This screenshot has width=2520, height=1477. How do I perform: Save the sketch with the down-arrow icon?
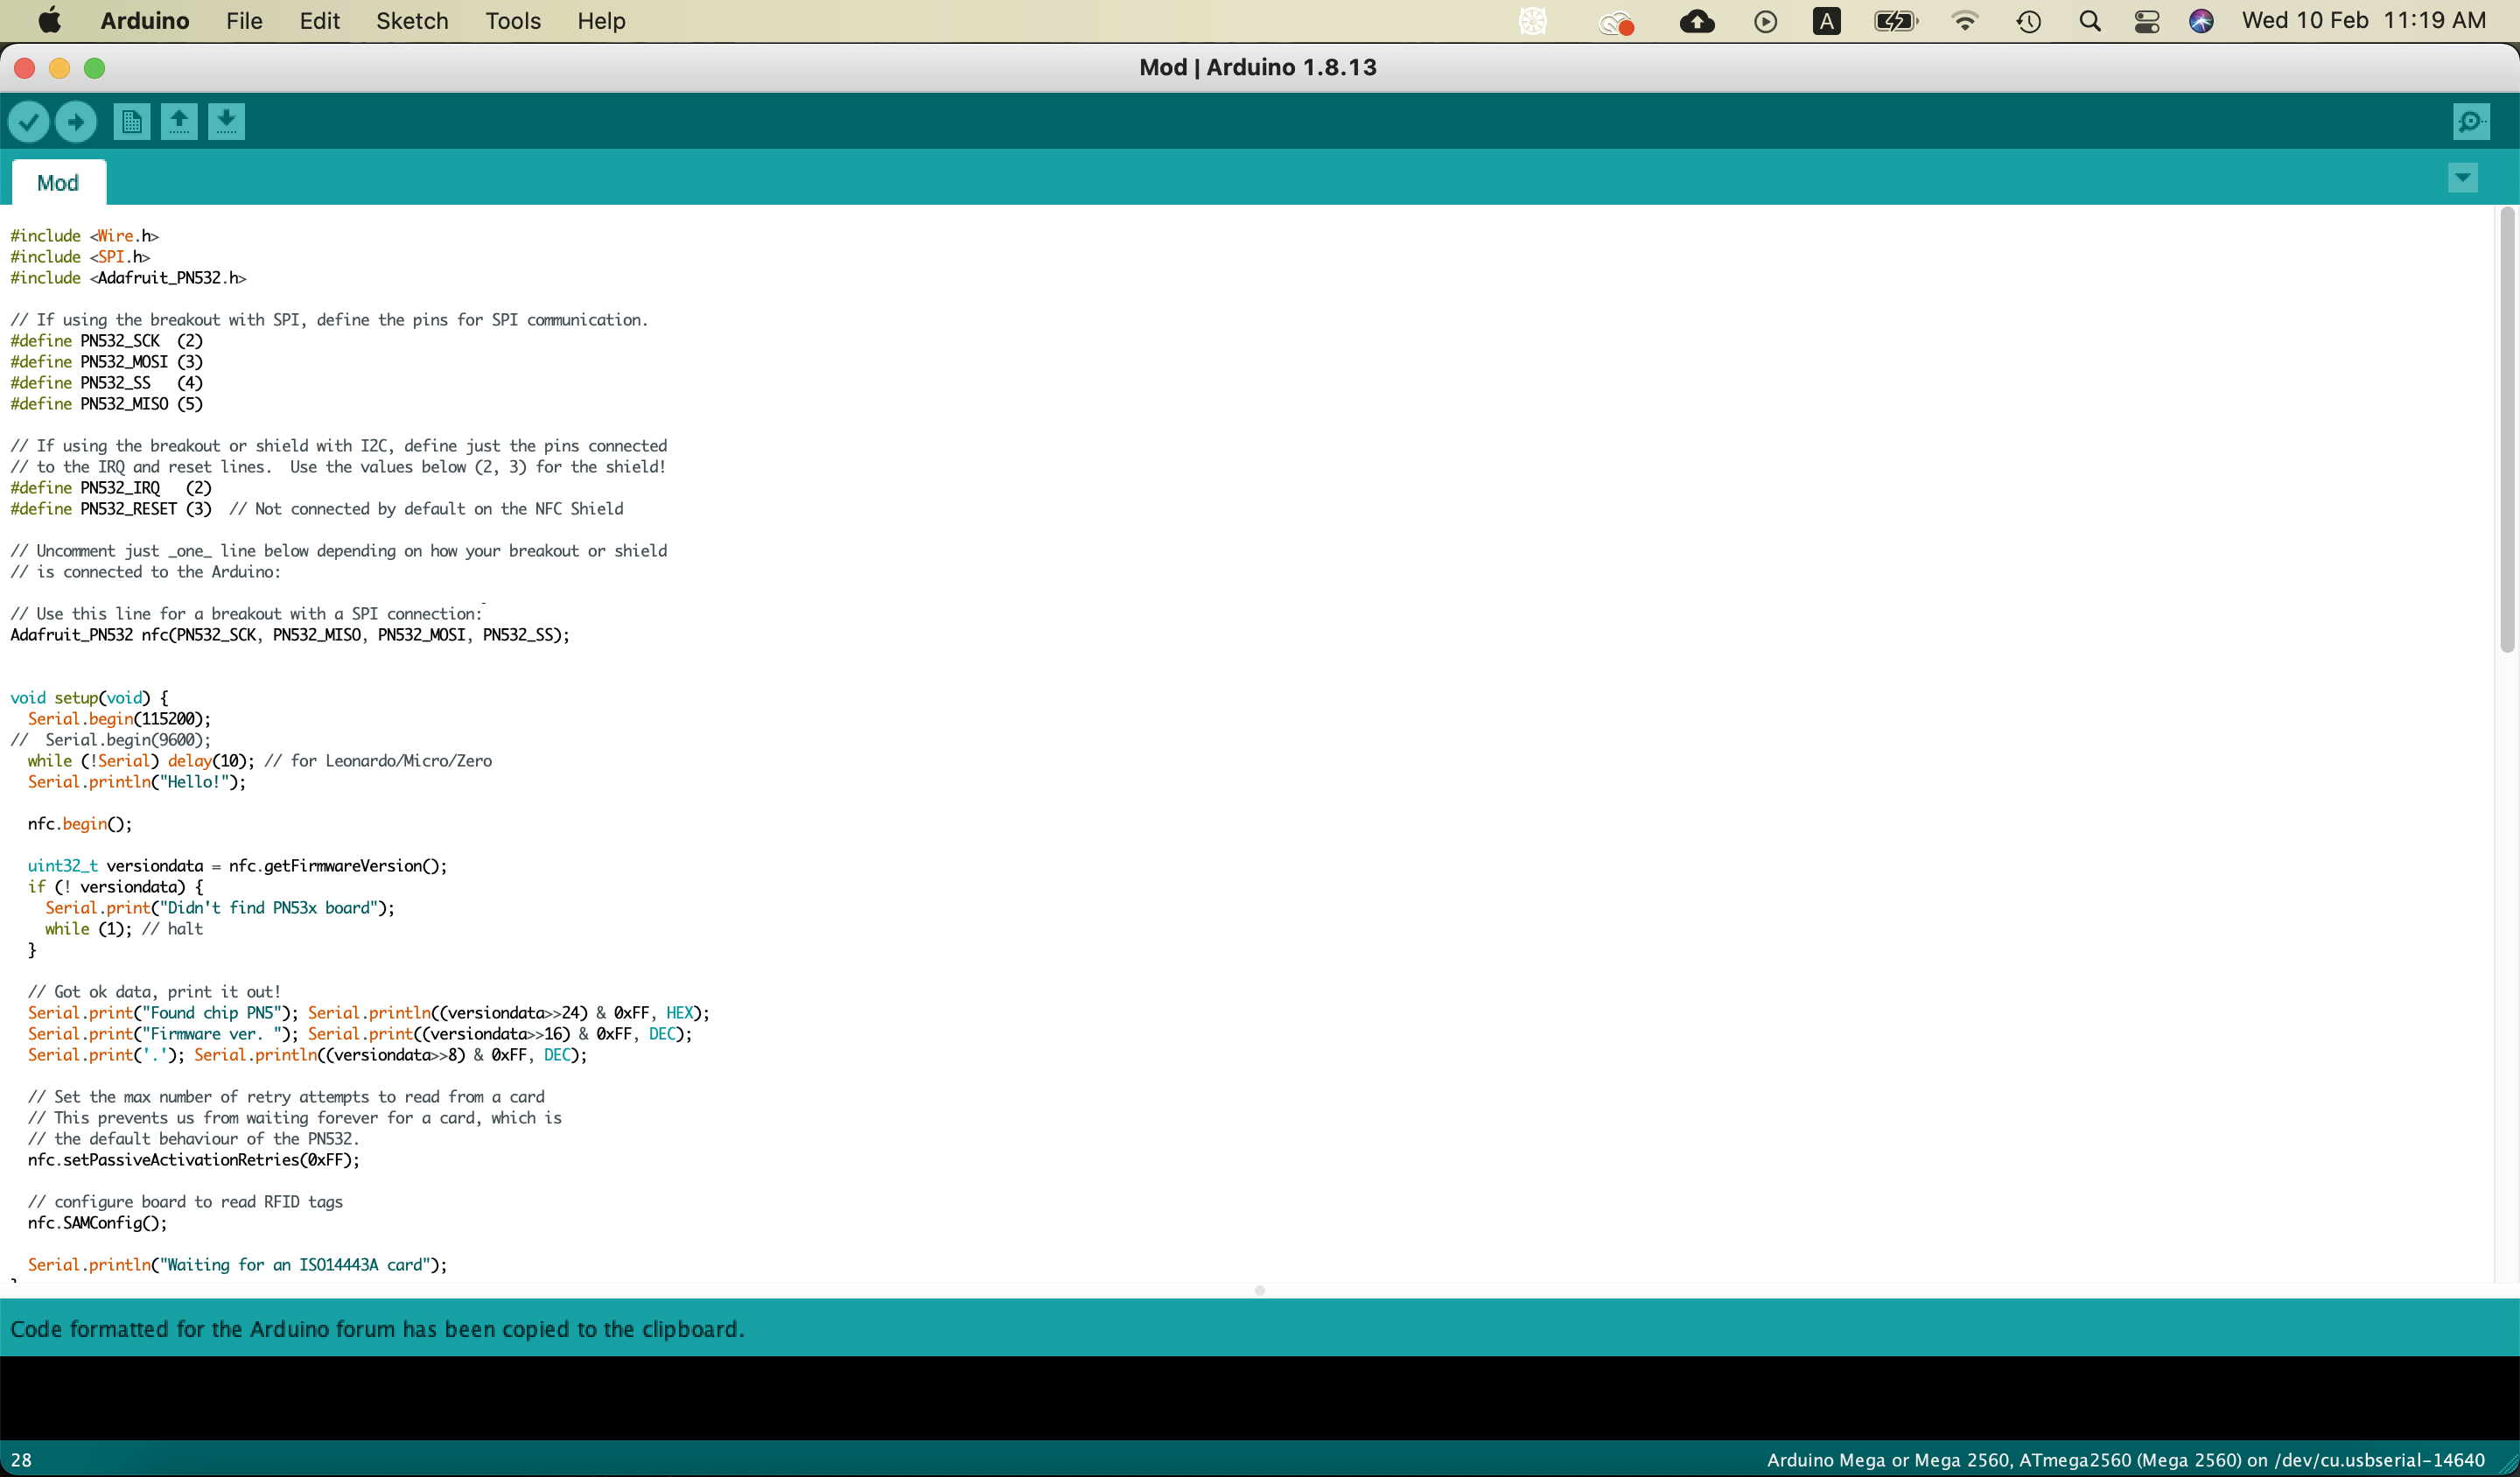pos(227,122)
